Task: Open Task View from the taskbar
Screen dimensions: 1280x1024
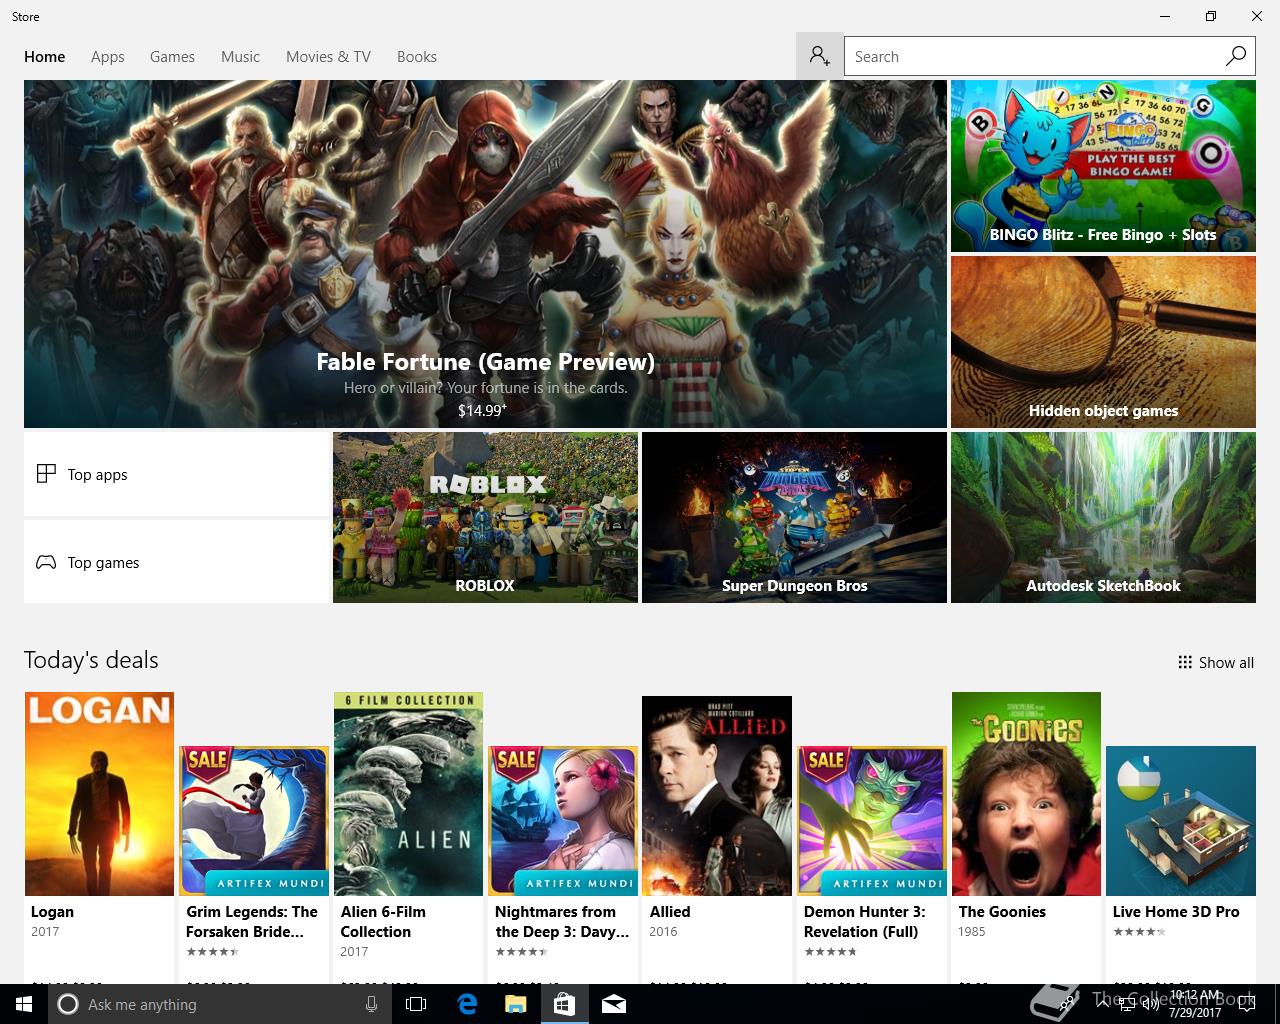Action: [x=416, y=1004]
